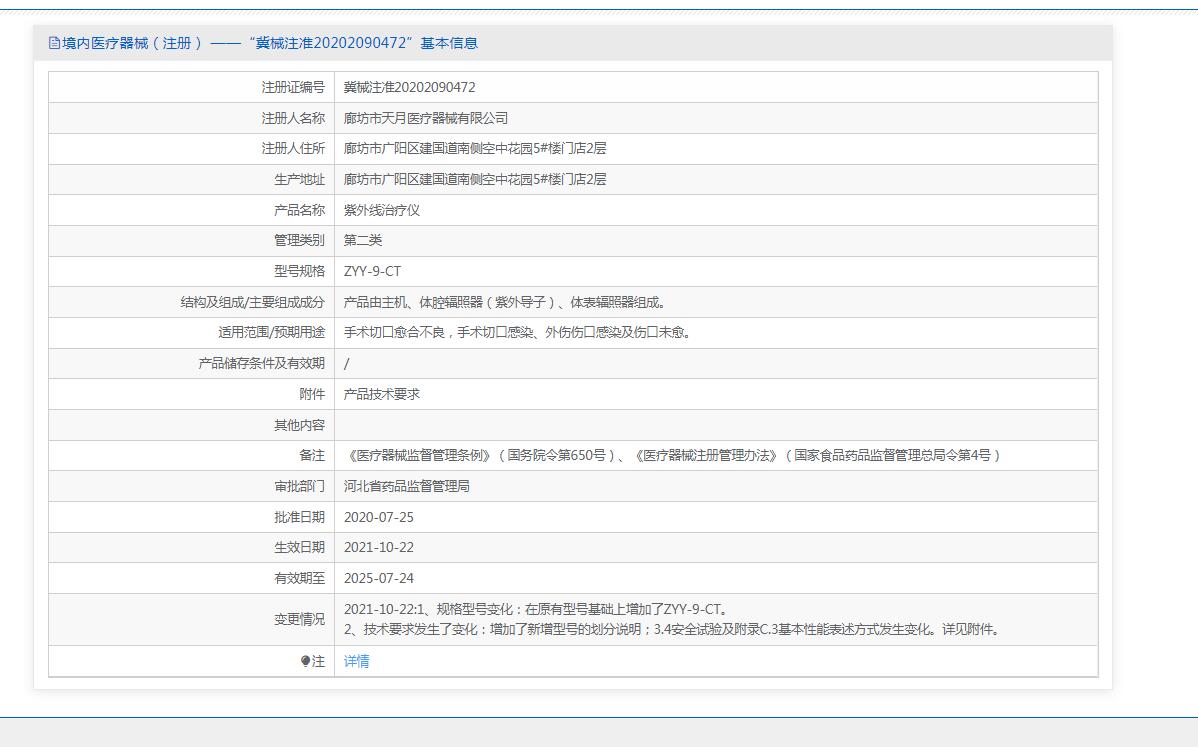Click the expiry date 2025-07-24
1198x747 pixels.
click(378, 578)
